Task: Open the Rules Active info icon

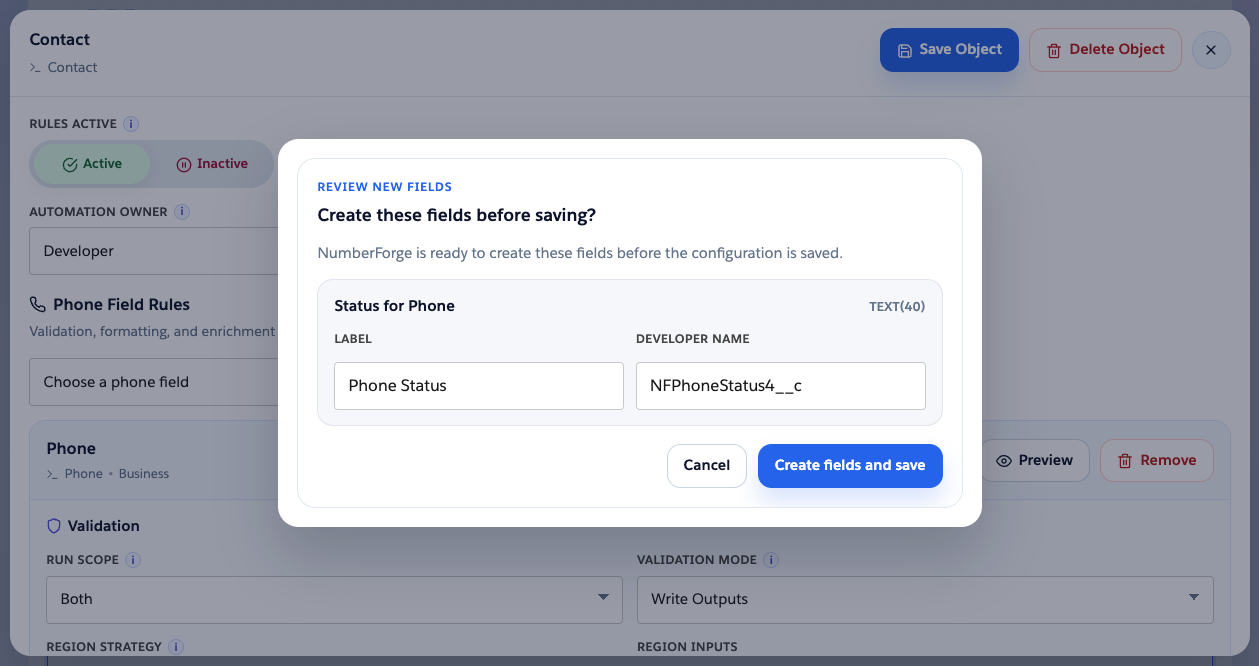Action: point(131,124)
